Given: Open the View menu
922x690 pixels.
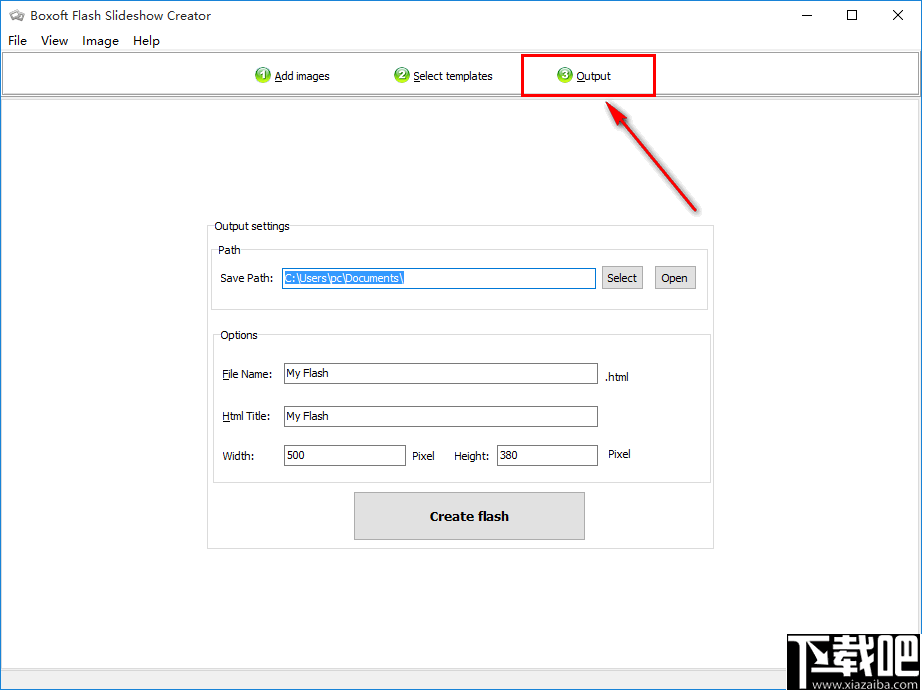Looking at the screenshot, I should point(54,41).
